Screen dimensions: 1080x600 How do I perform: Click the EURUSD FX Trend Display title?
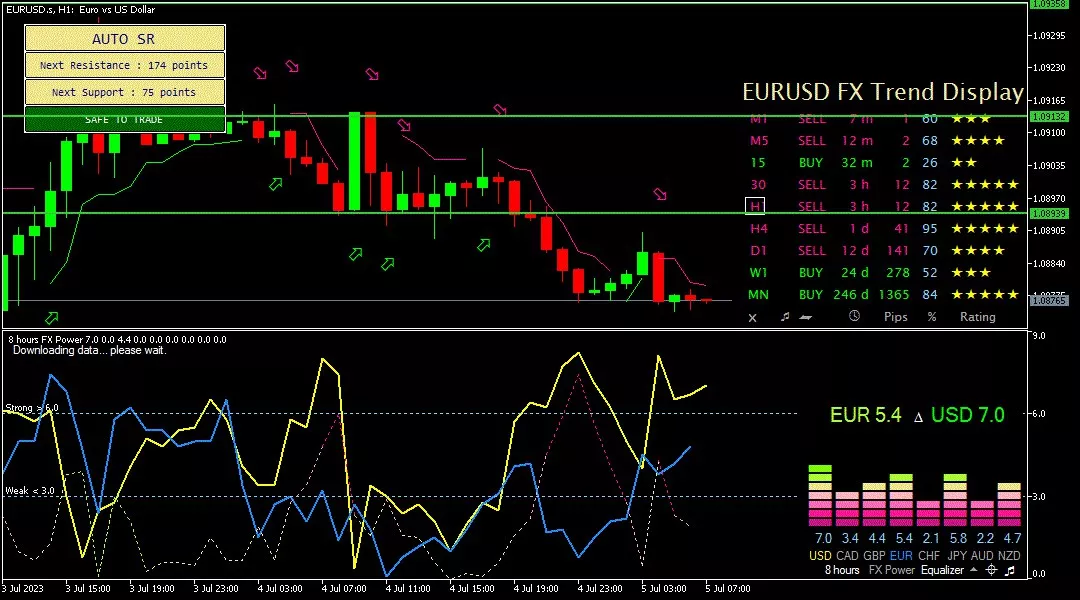click(x=883, y=92)
